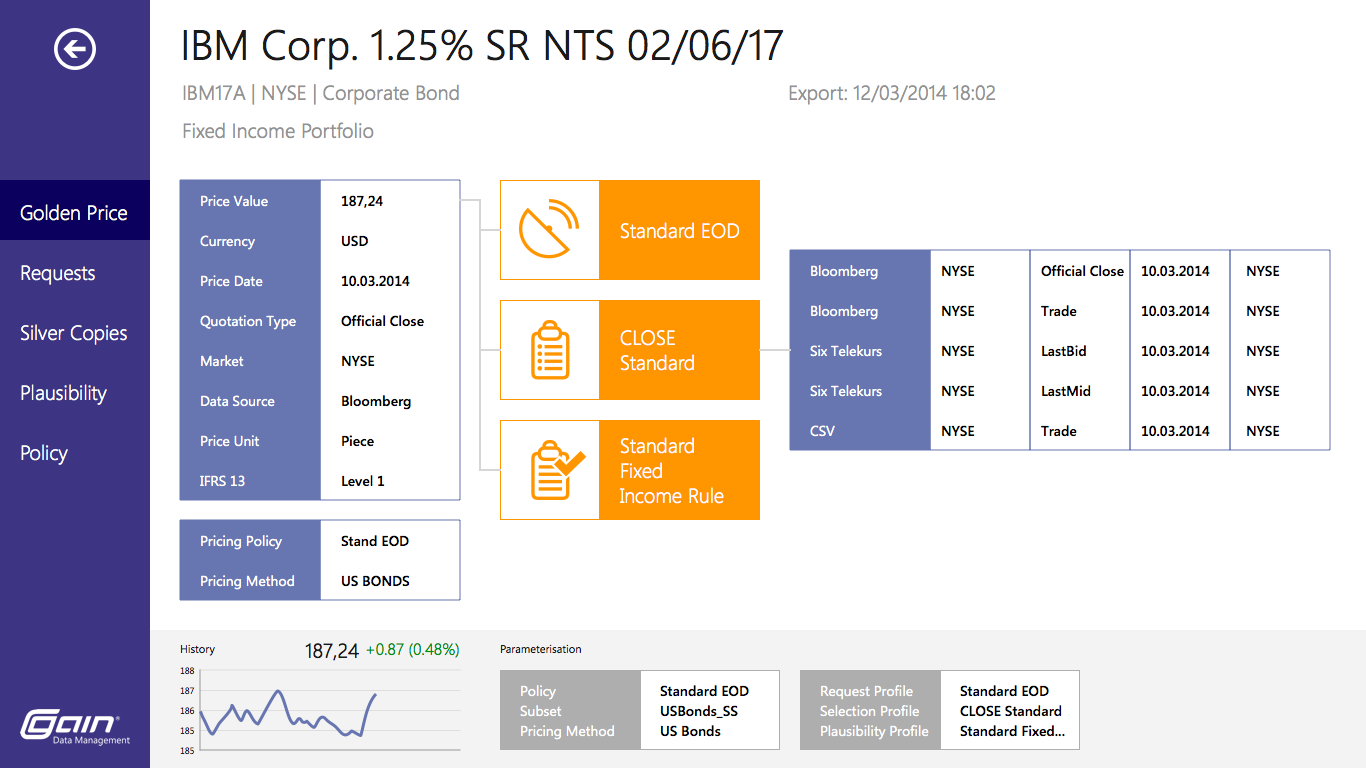Click the LastBid cell

point(1064,351)
